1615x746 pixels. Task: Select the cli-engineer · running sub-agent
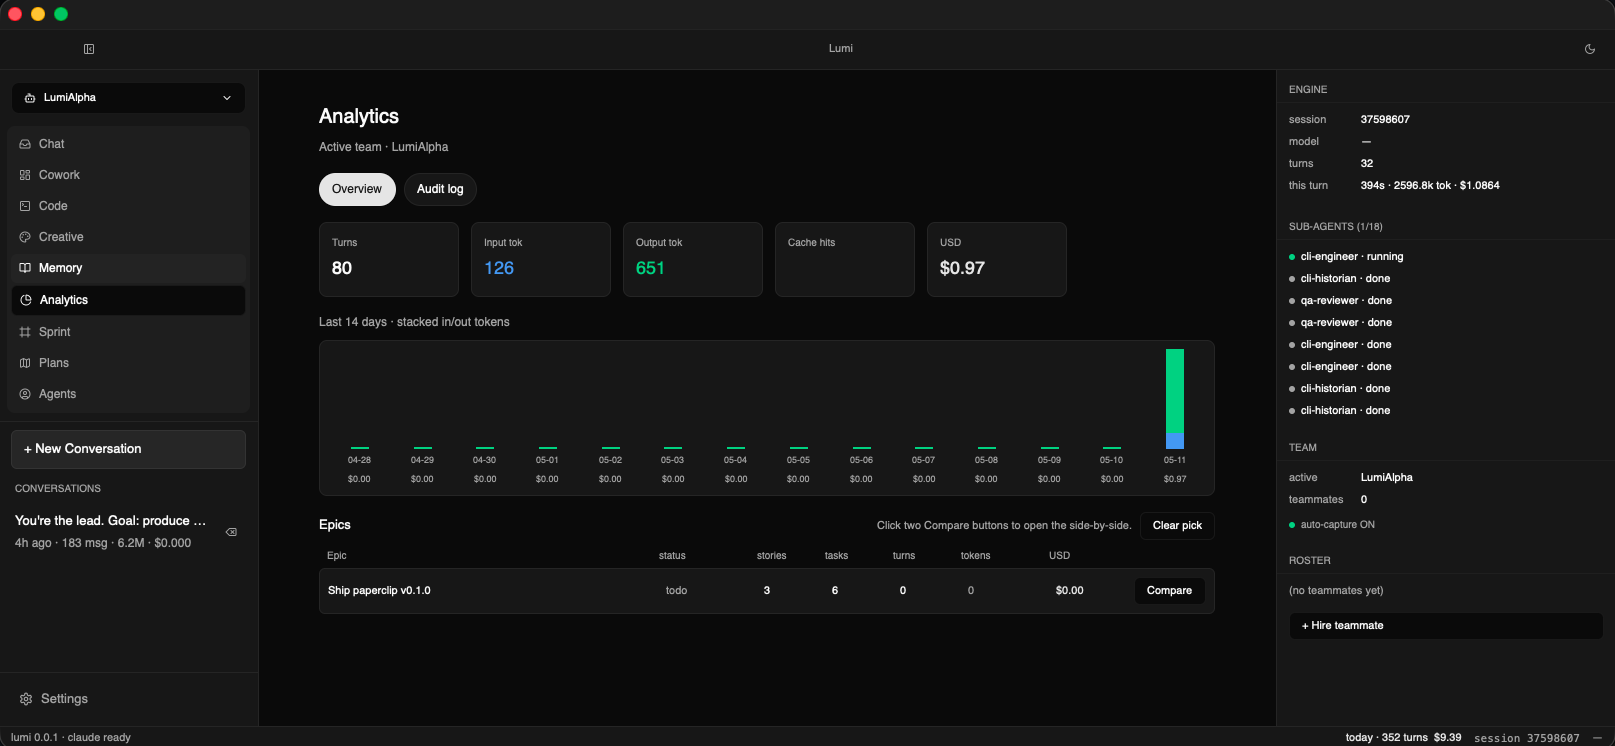[x=1352, y=257]
